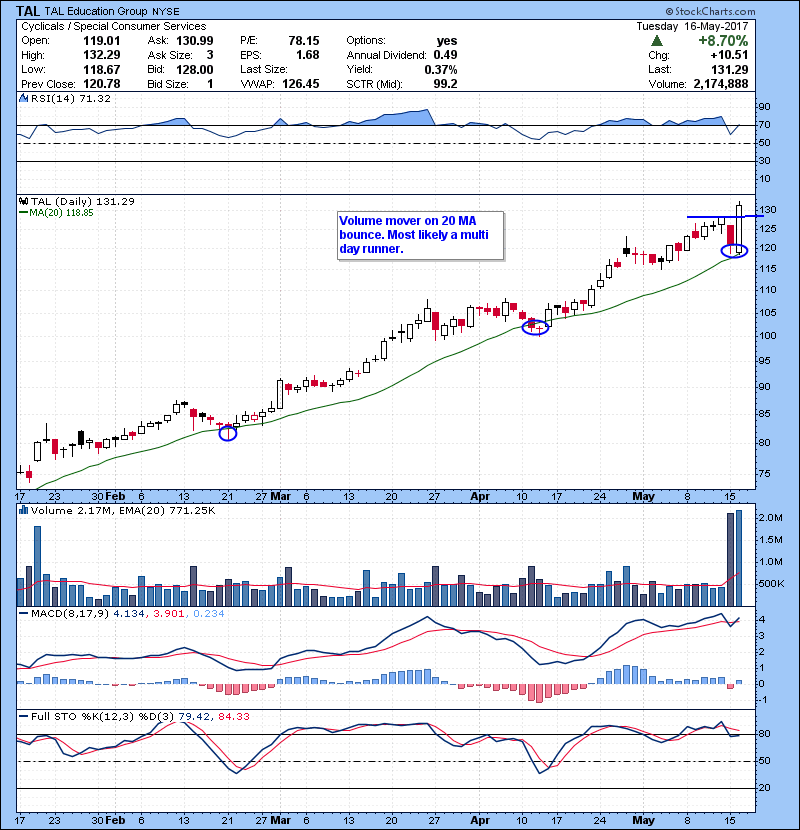Click the MACD value 4.134
This screenshot has height=830, width=800.
[129, 614]
